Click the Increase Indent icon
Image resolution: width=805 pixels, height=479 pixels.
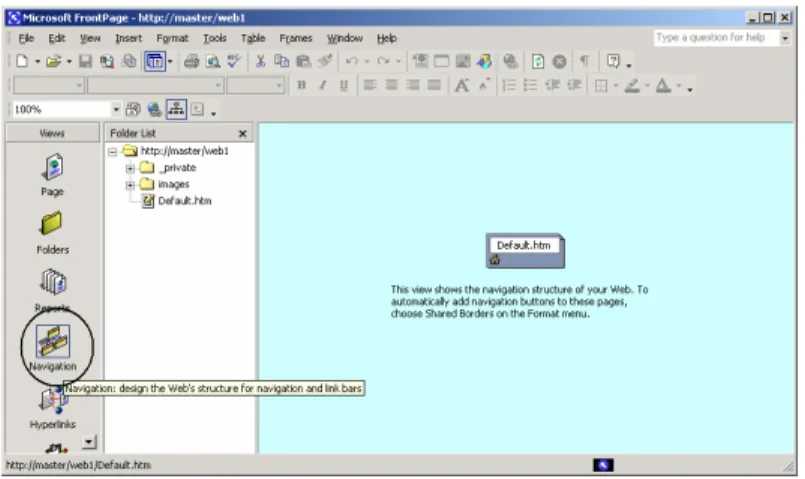pos(573,85)
